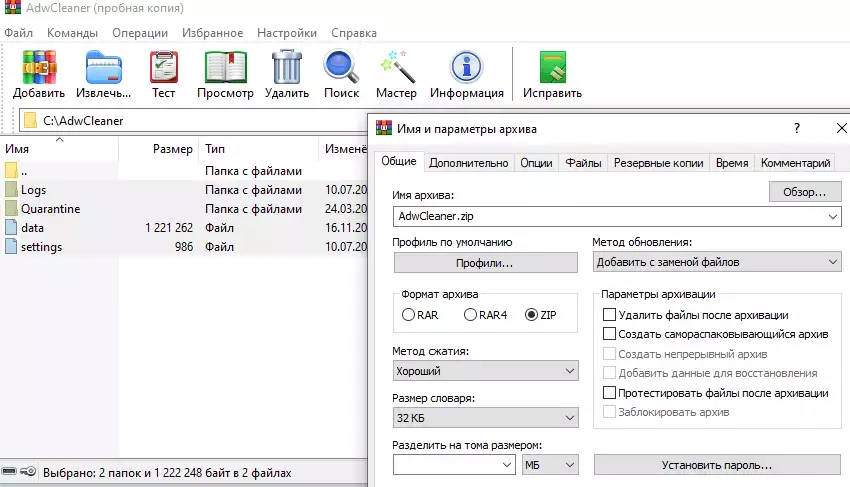850x487 pixels.
Task: Click the '?' help button in dialog
Action: [x=796, y=129]
